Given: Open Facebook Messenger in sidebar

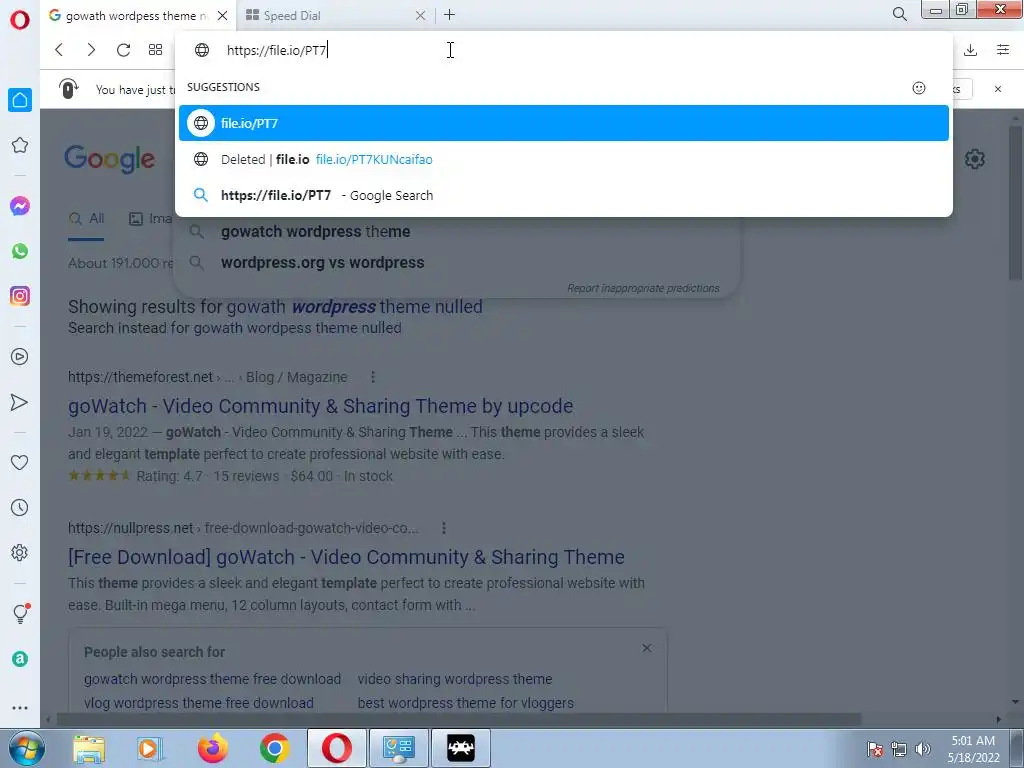Looking at the screenshot, I should click(20, 206).
